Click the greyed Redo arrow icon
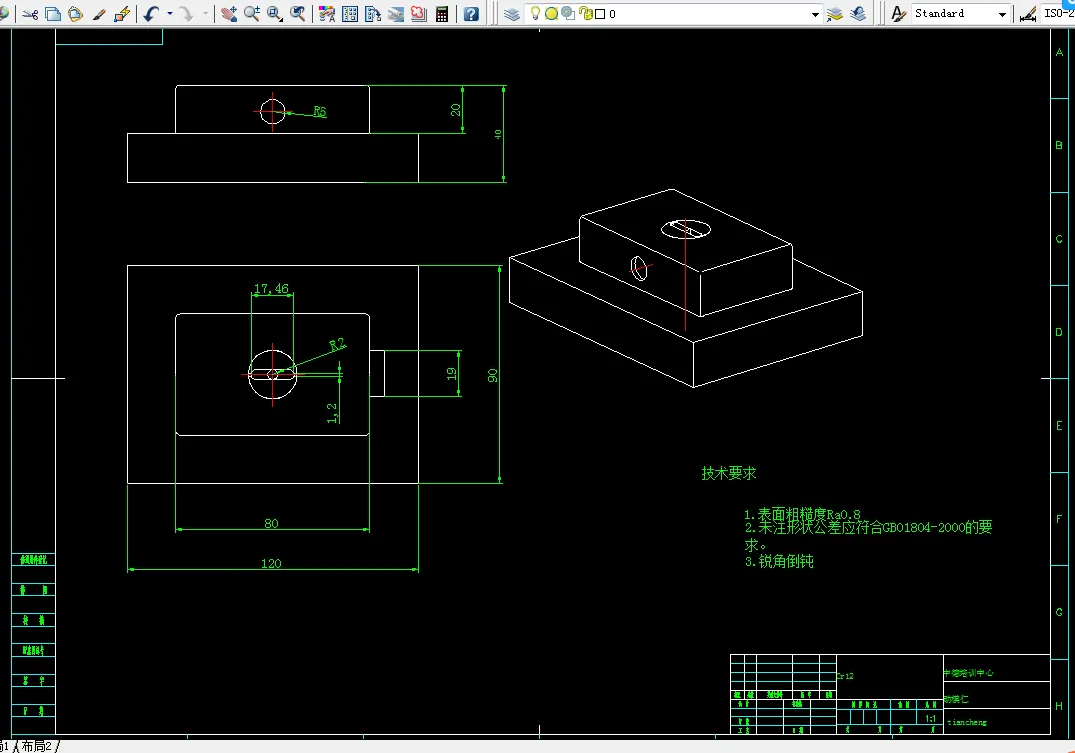This screenshot has width=1075, height=753. point(186,14)
